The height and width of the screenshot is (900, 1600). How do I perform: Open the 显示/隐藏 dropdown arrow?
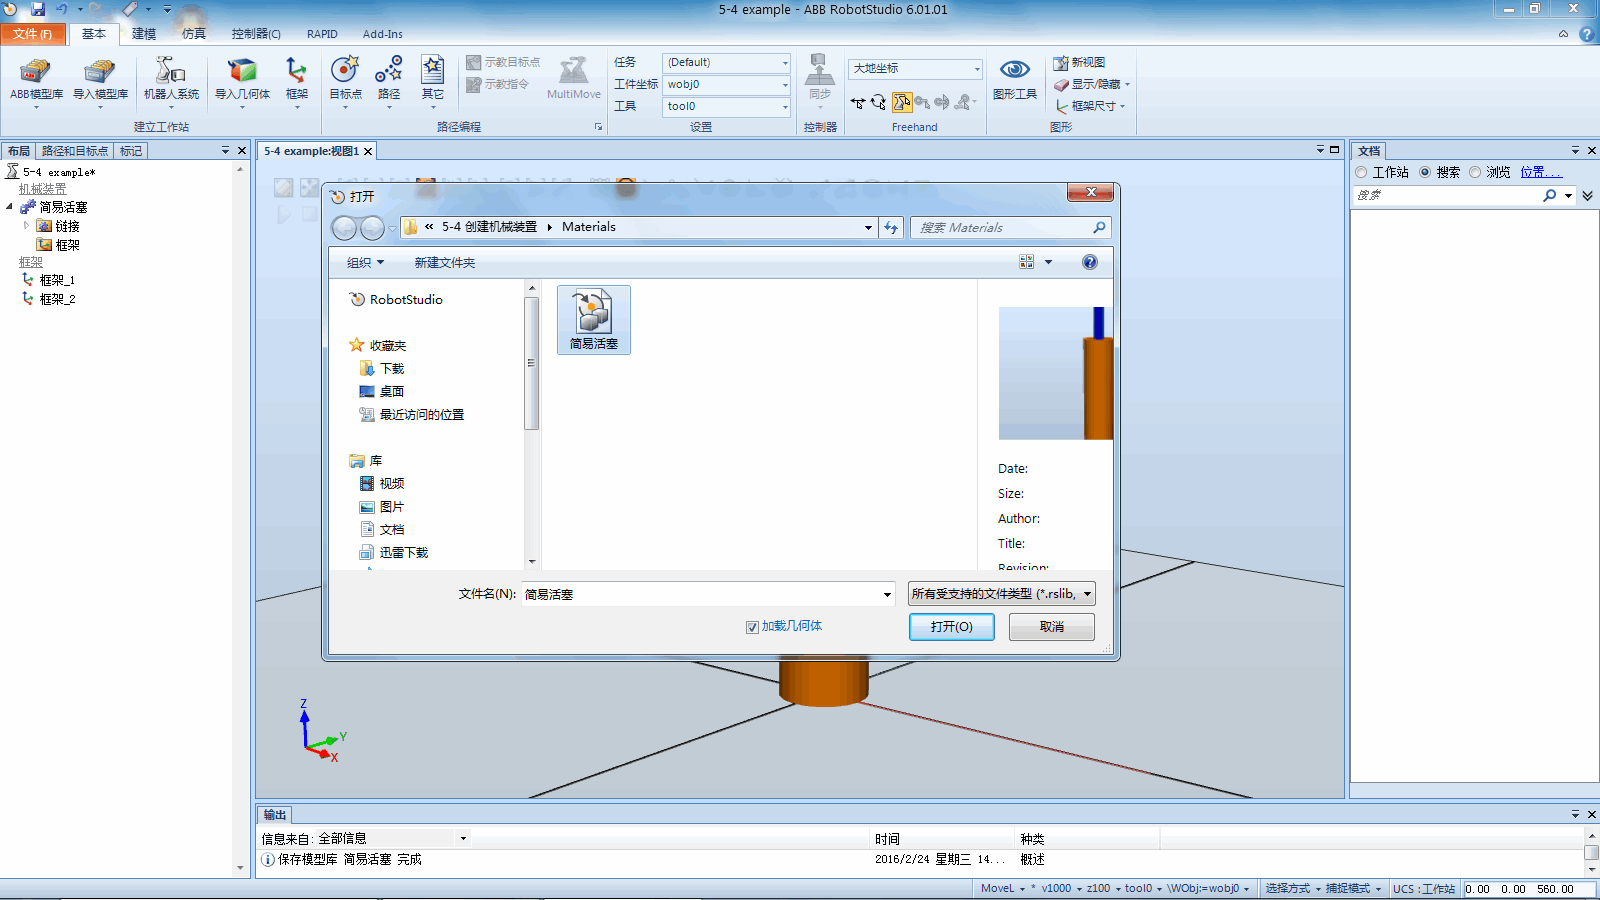(1127, 85)
